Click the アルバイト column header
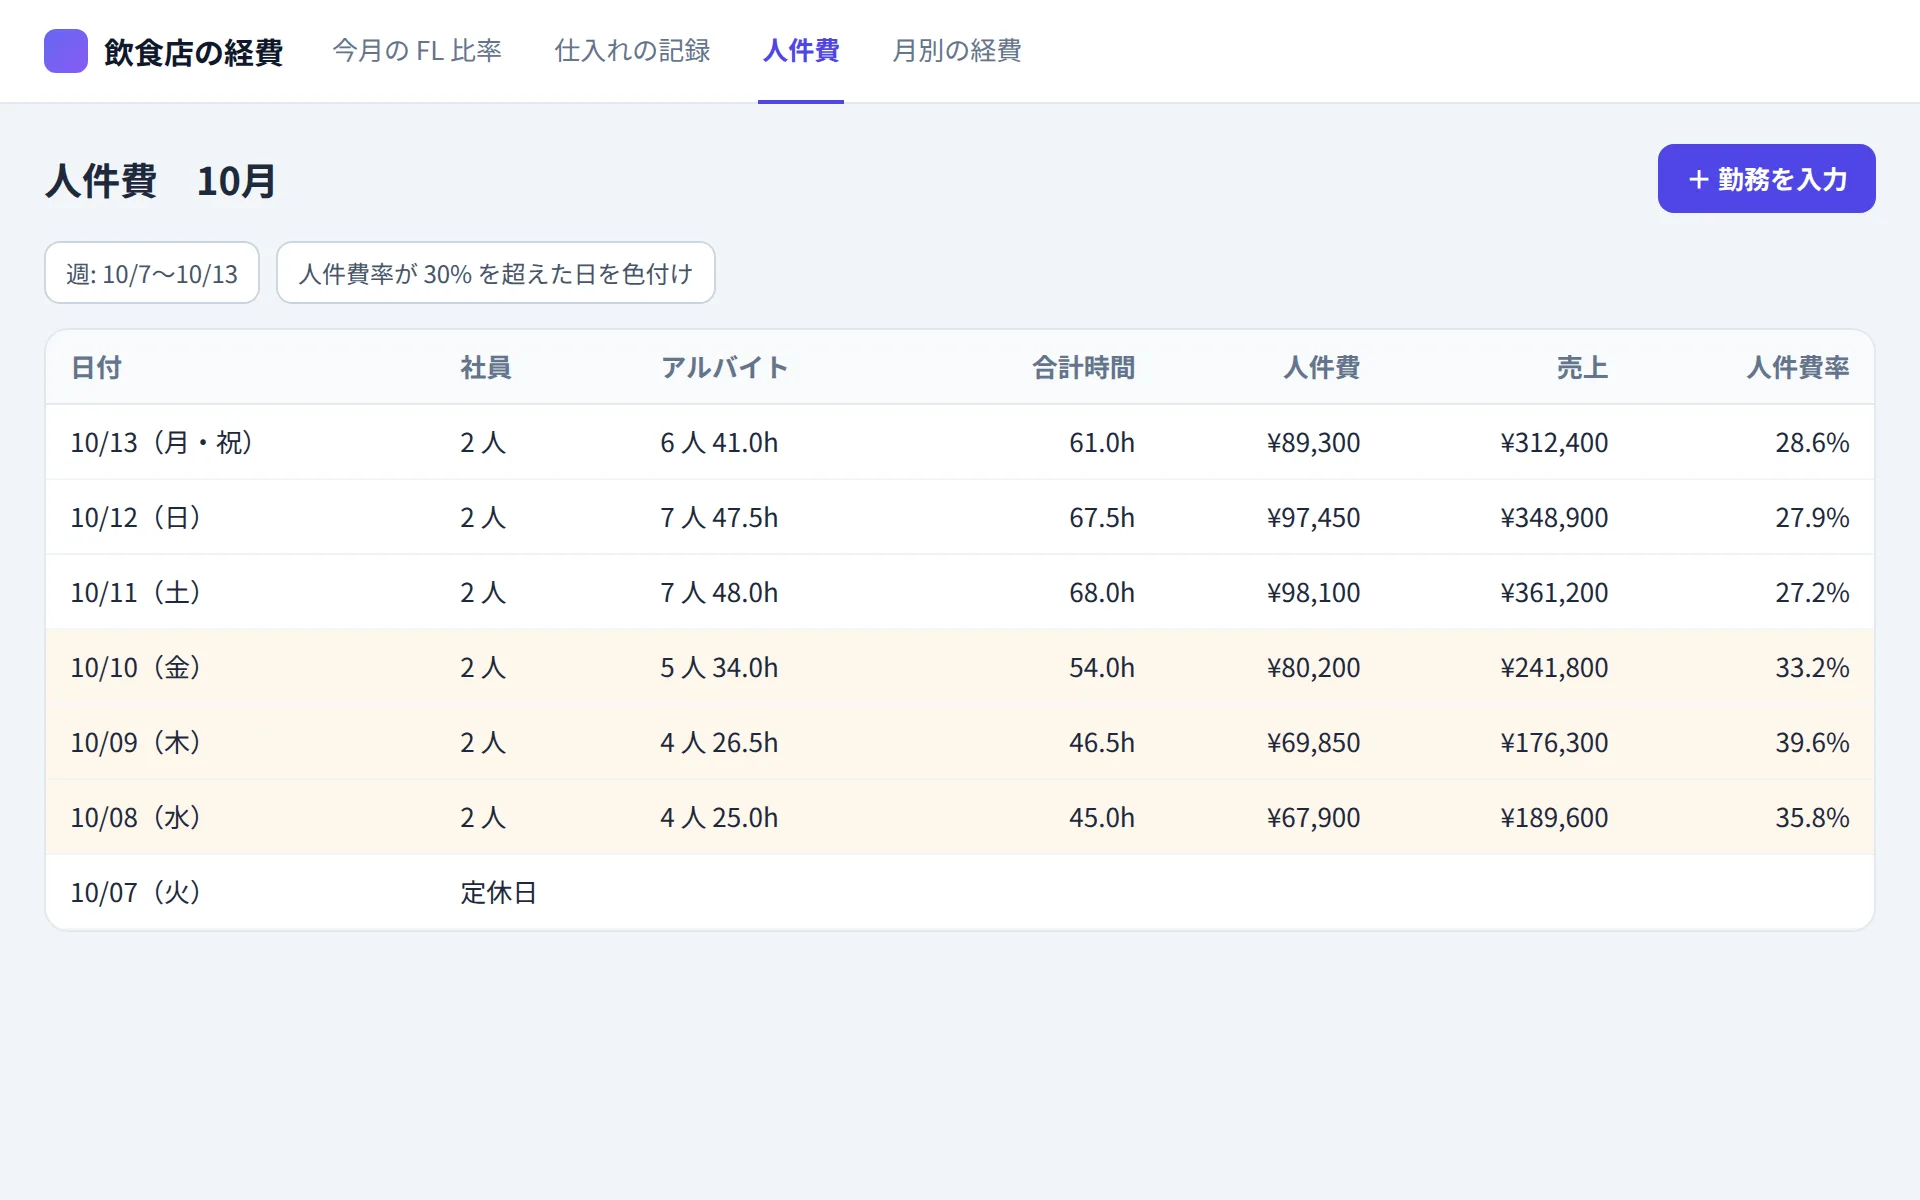Screen dimensions: 1920x1200 pos(724,368)
